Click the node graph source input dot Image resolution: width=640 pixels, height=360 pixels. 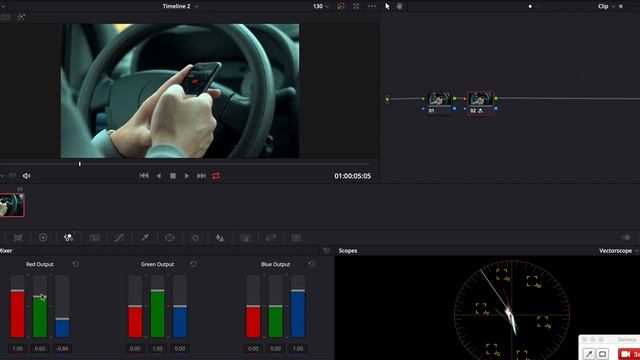click(387, 99)
